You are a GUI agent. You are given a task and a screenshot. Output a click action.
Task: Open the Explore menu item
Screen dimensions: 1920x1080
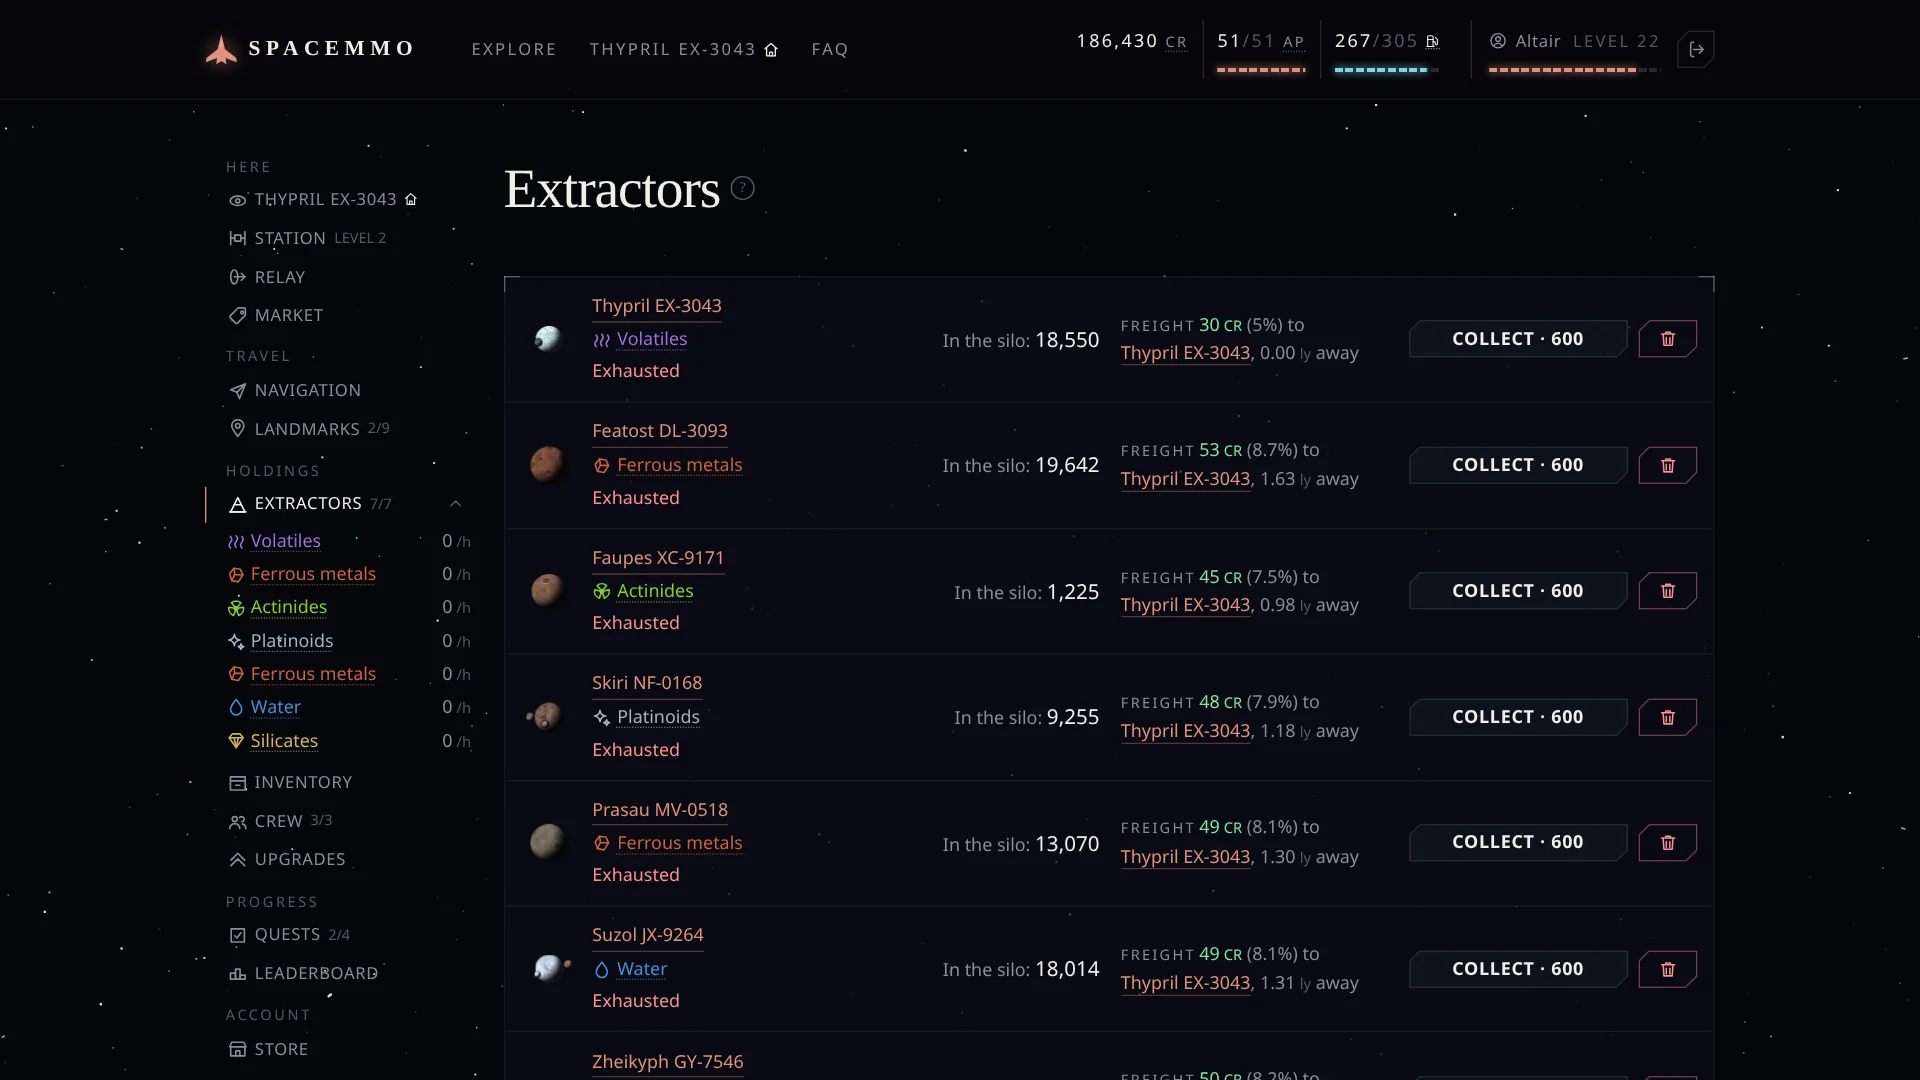[514, 49]
